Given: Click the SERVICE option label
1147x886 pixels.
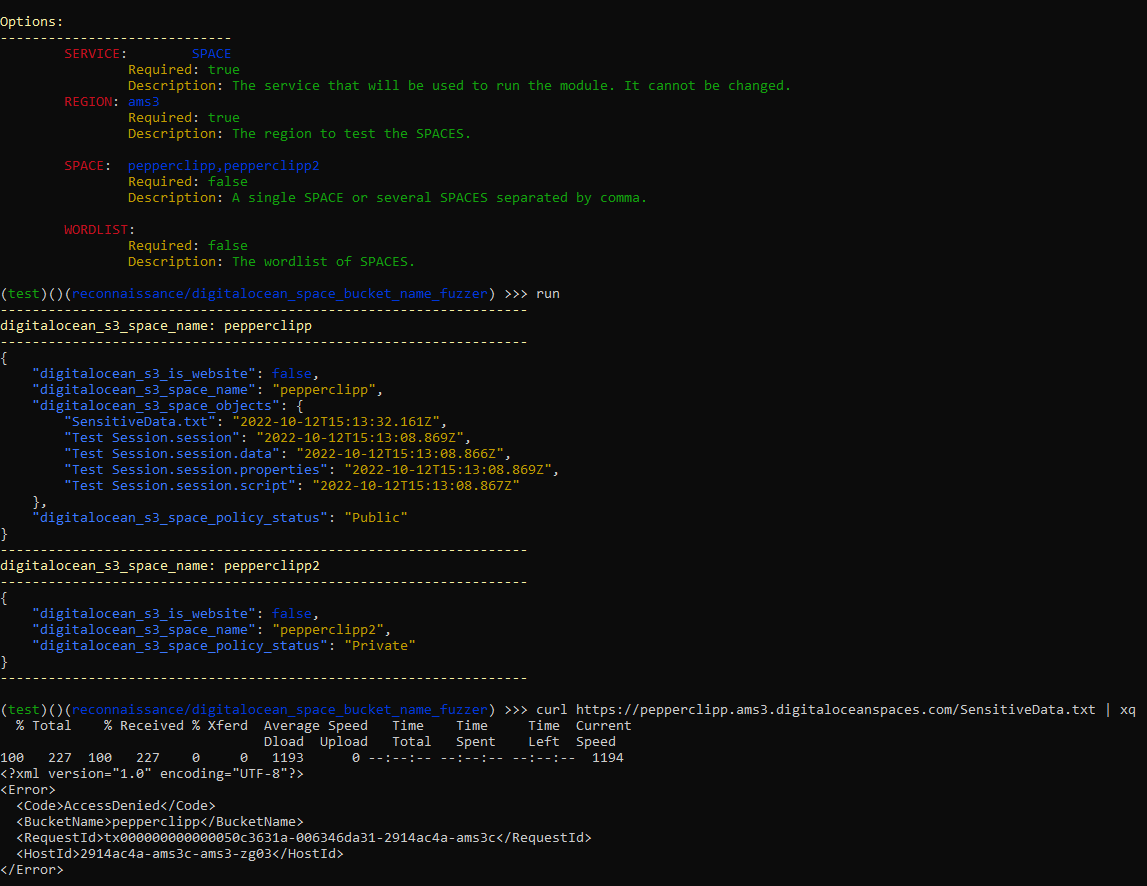Looking at the screenshot, I should pos(95,54).
